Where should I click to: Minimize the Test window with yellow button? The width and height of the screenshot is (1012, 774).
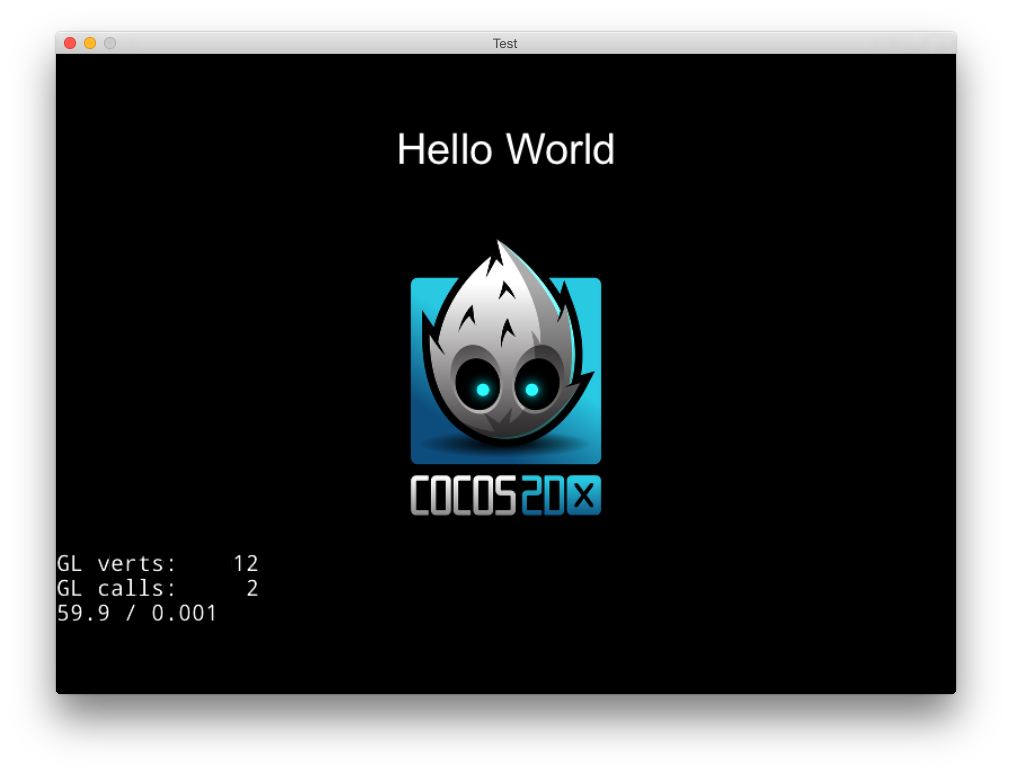[90, 43]
